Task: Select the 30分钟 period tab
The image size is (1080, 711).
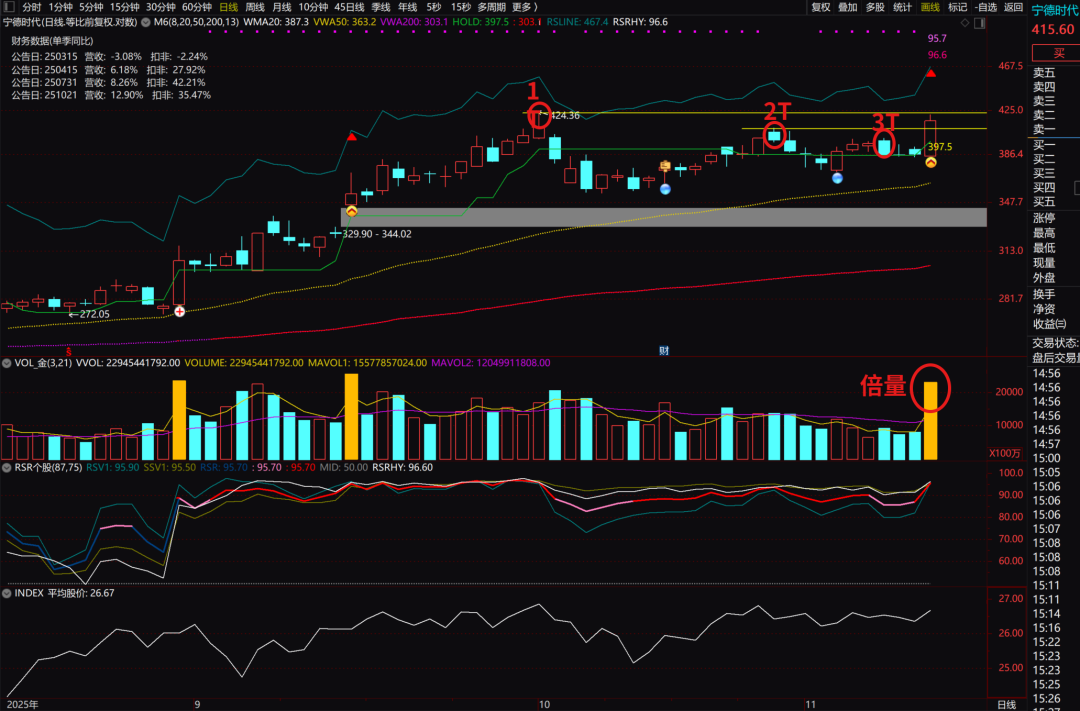Action: [x=160, y=7]
